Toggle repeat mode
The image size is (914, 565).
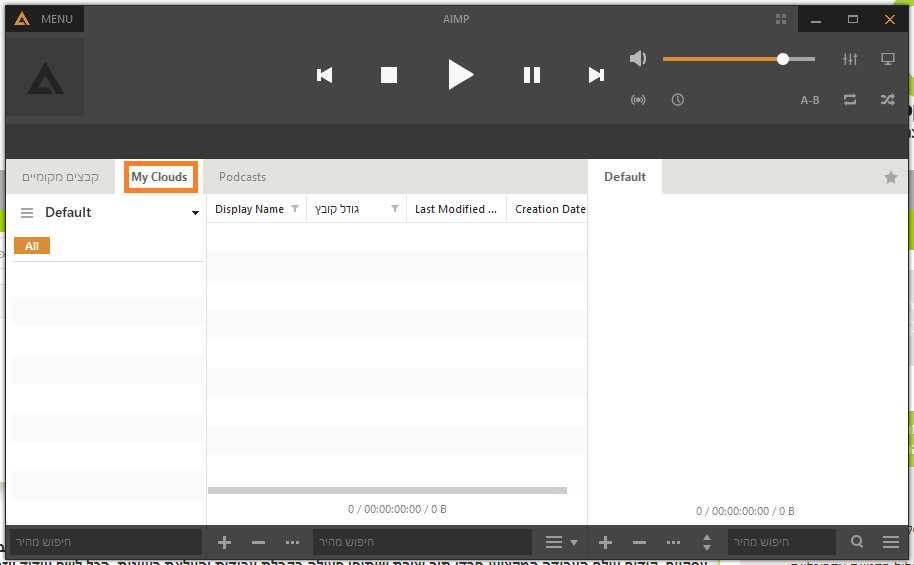pyautogui.click(x=850, y=100)
